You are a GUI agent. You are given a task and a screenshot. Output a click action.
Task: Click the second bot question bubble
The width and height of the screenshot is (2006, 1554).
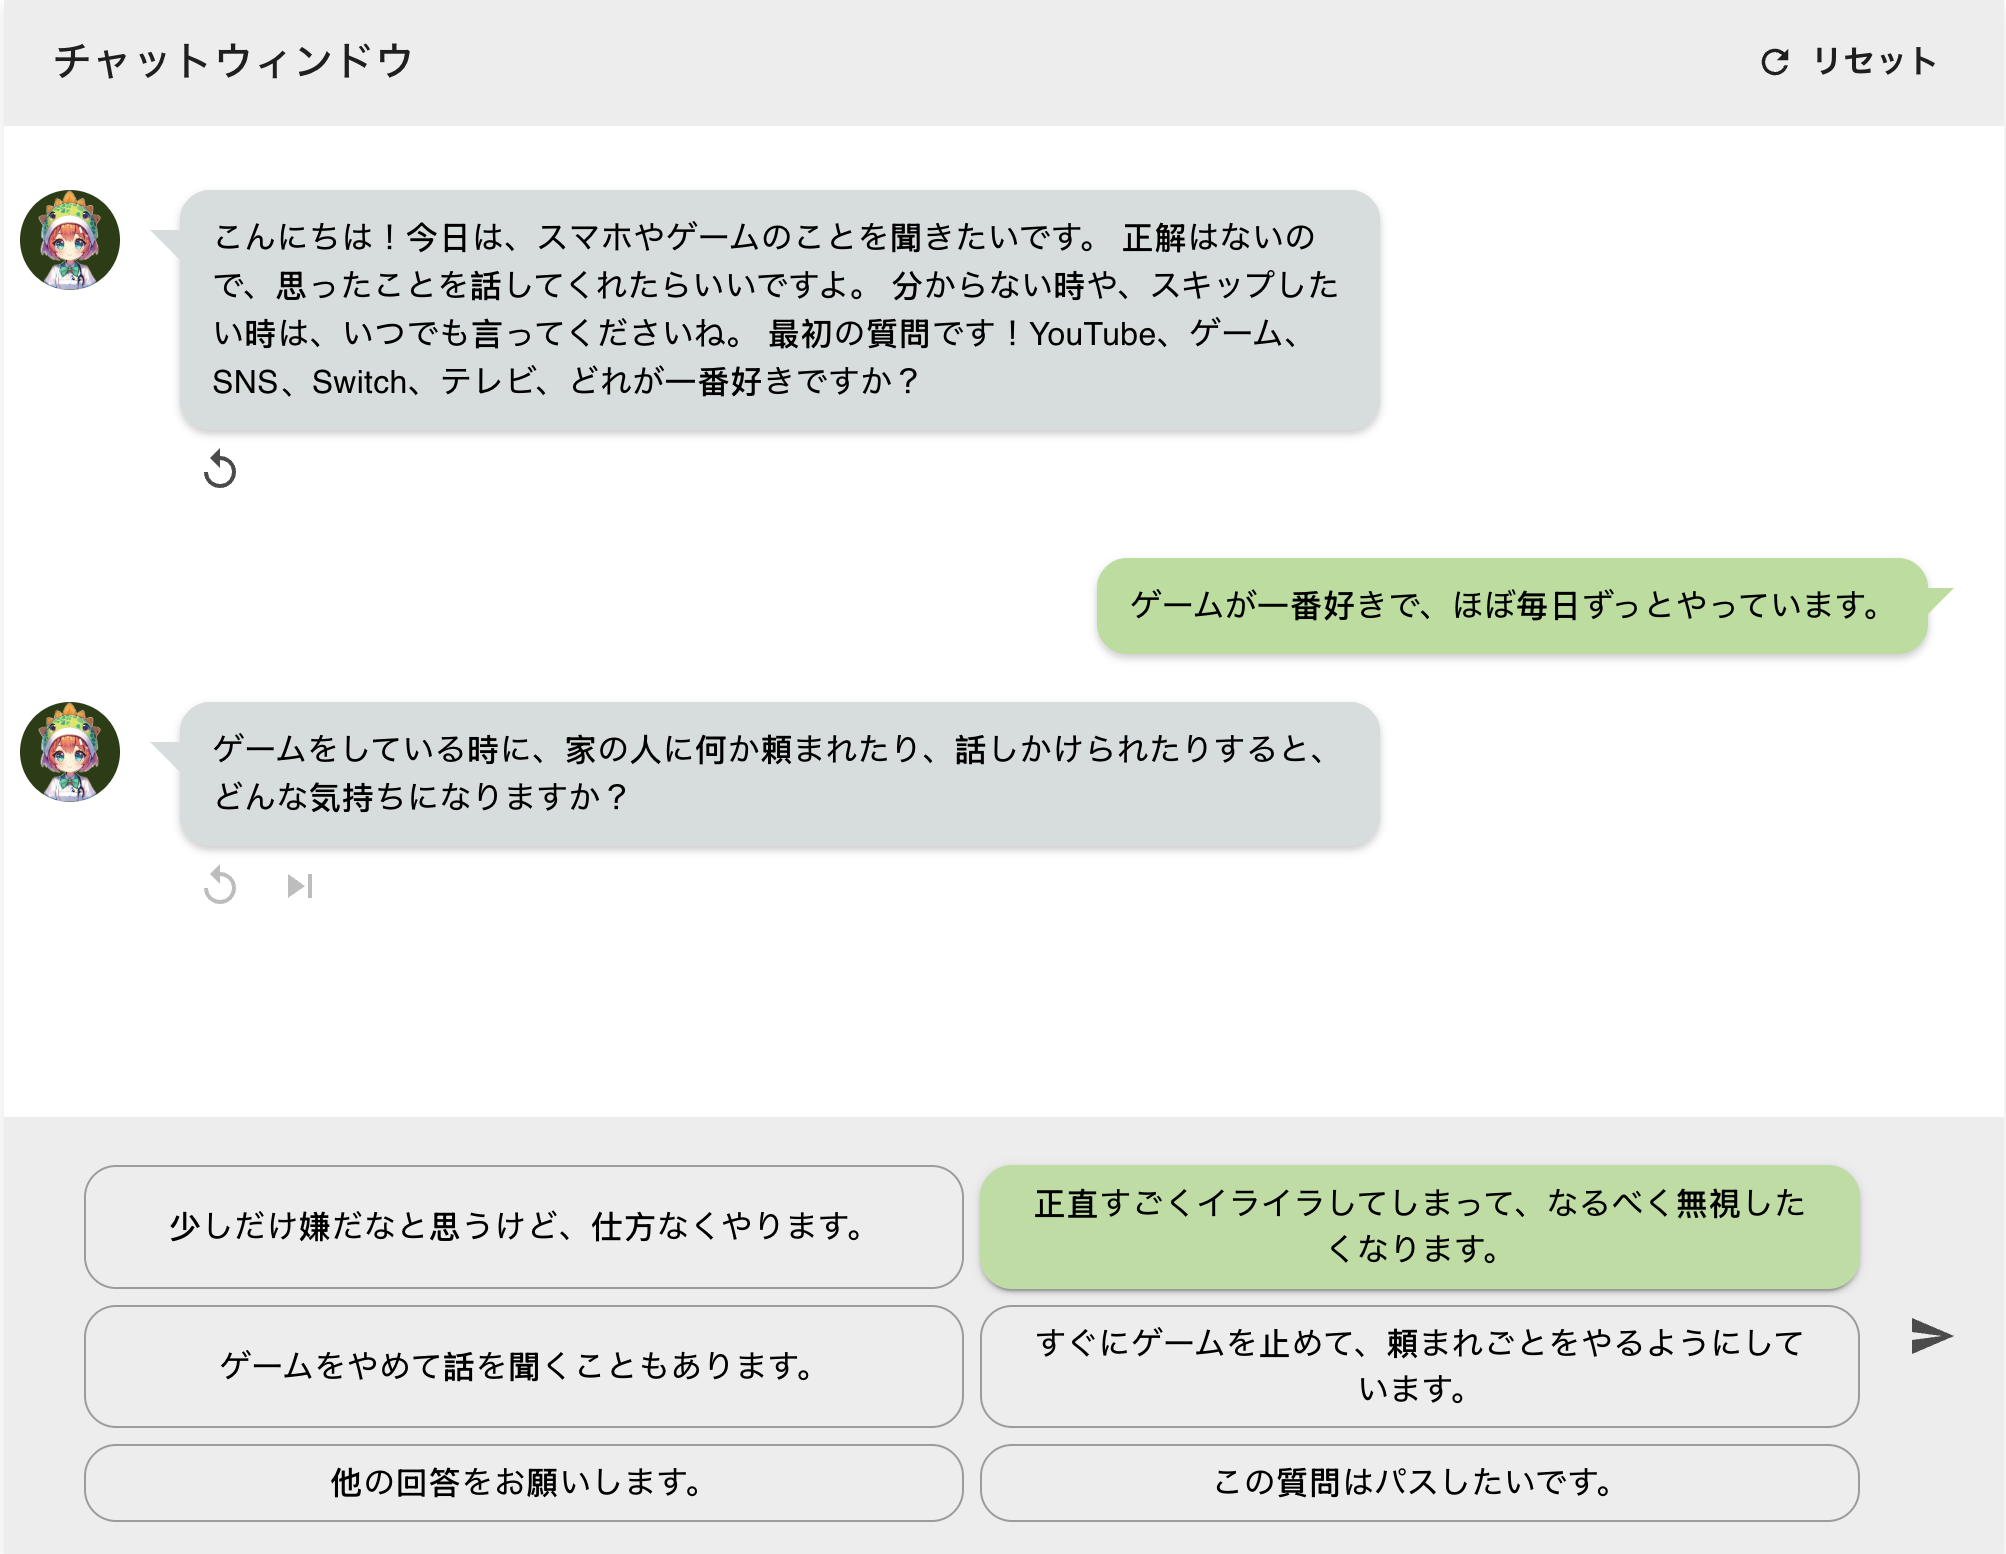[779, 774]
